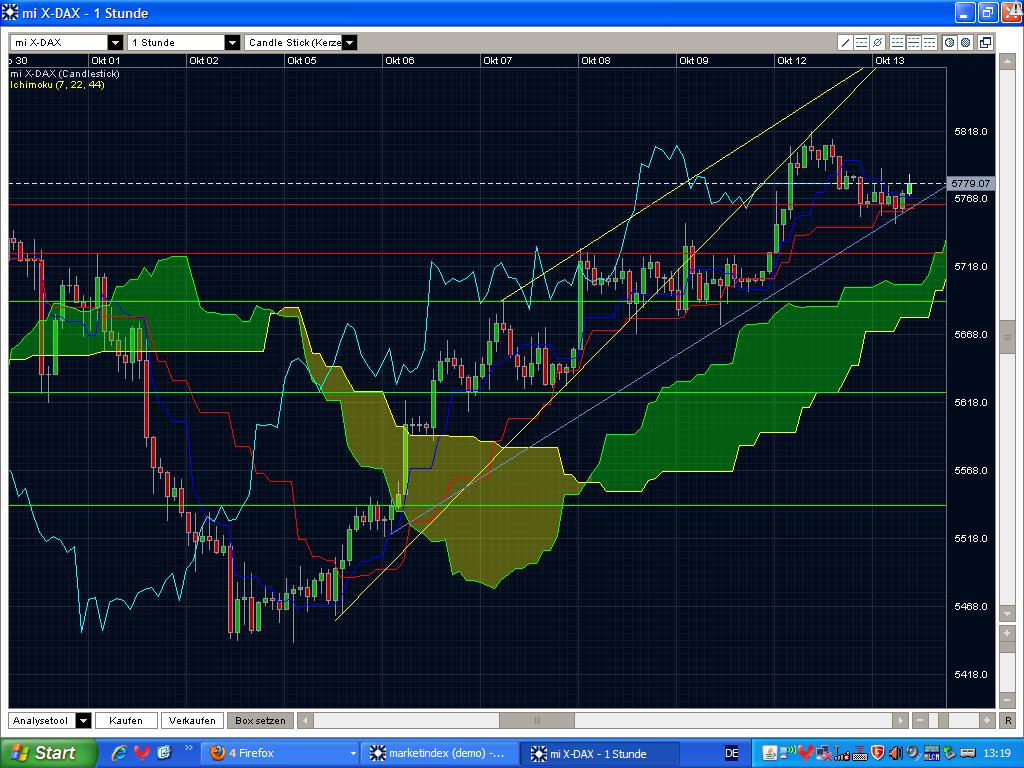Click the Okt 08 date marker

(596, 60)
